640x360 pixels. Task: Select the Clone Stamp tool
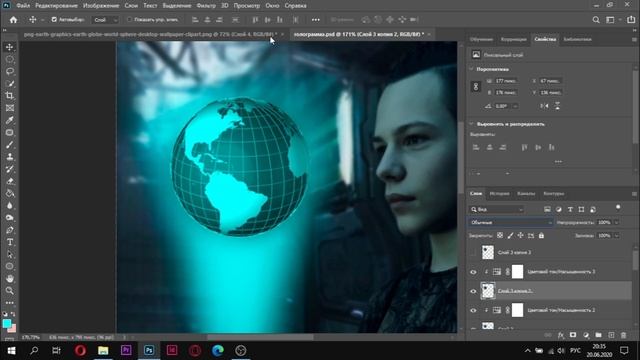(9, 157)
